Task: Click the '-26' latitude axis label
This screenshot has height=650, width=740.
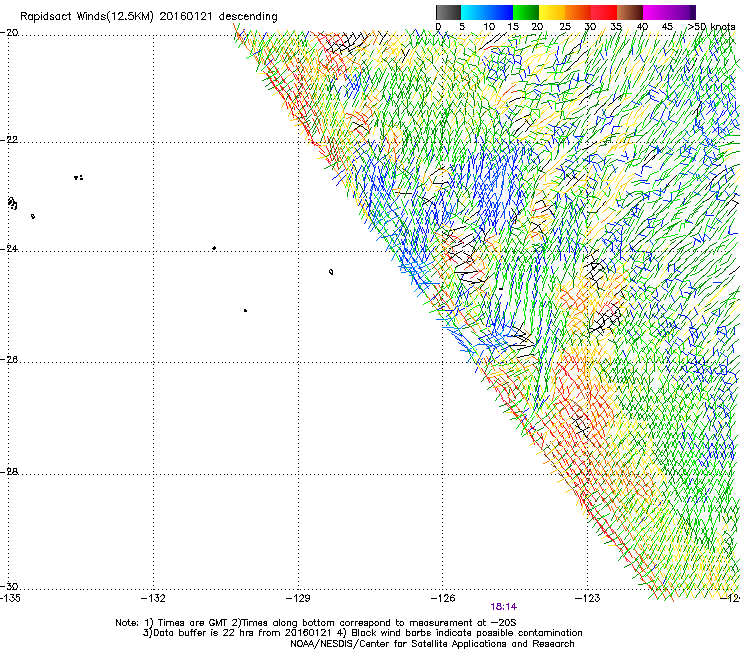Action: tap(9, 360)
